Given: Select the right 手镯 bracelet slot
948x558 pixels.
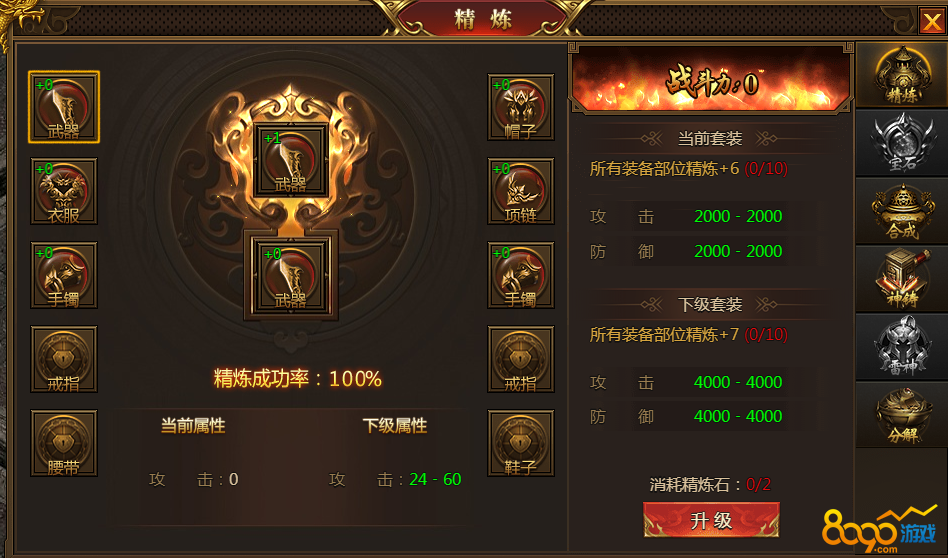Looking at the screenshot, I should pyautogui.click(x=521, y=275).
